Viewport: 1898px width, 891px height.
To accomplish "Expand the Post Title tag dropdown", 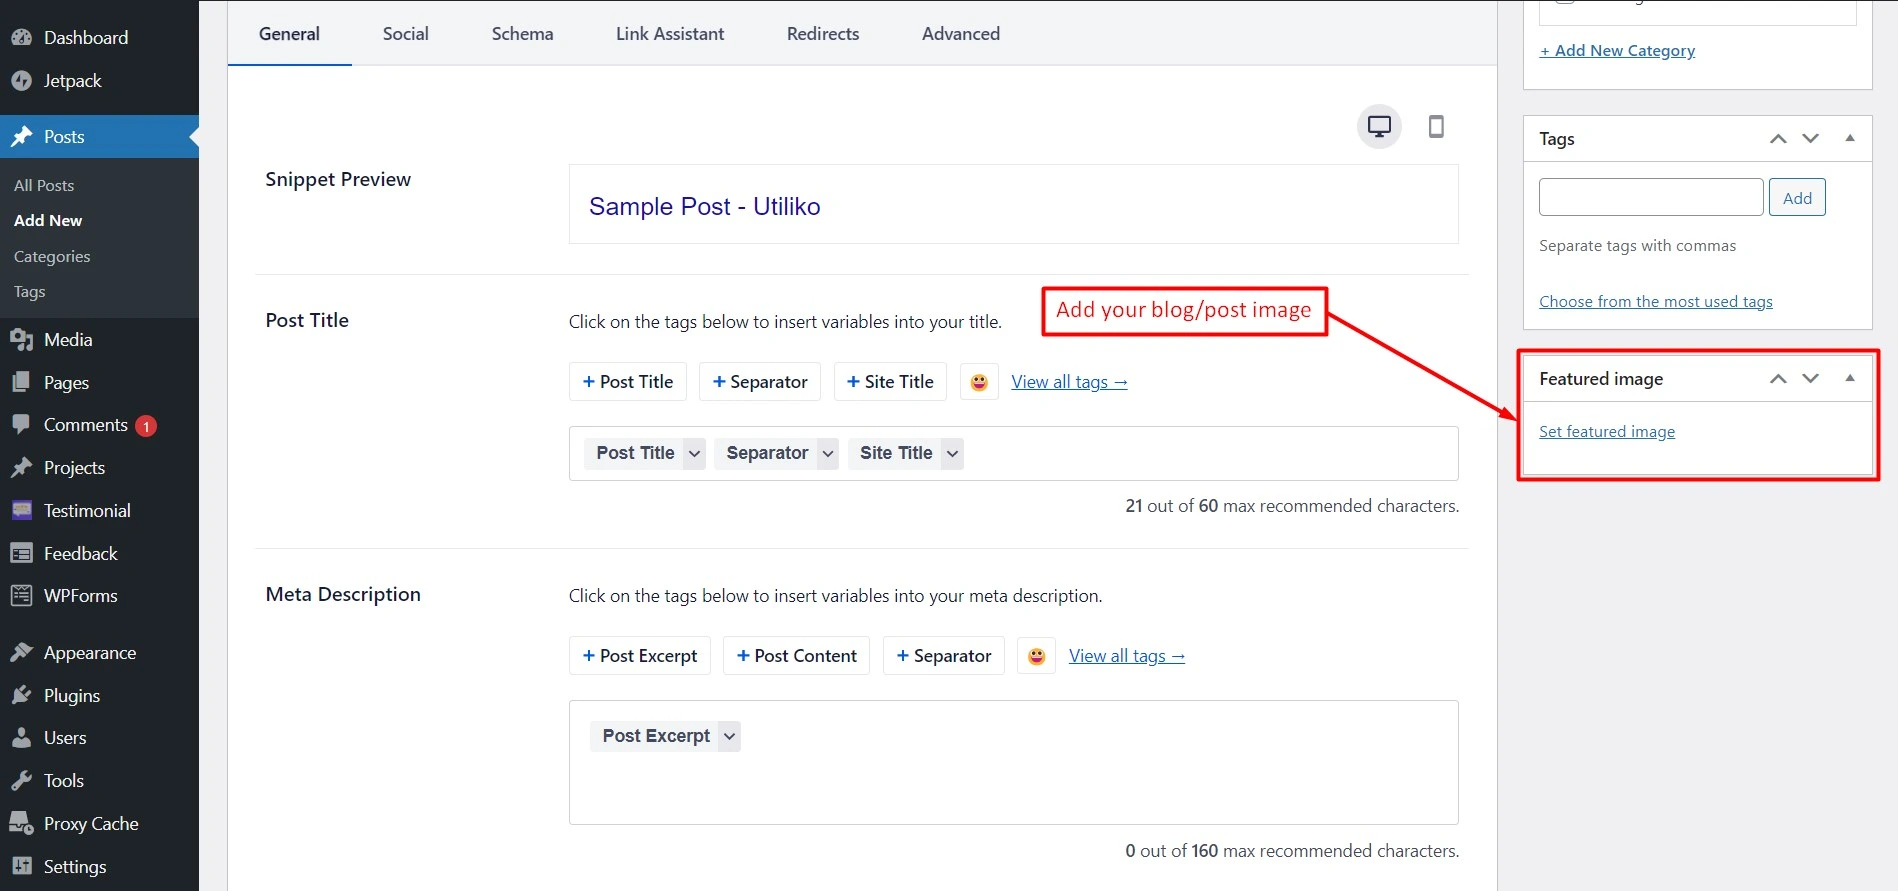I will pyautogui.click(x=694, y=454).
